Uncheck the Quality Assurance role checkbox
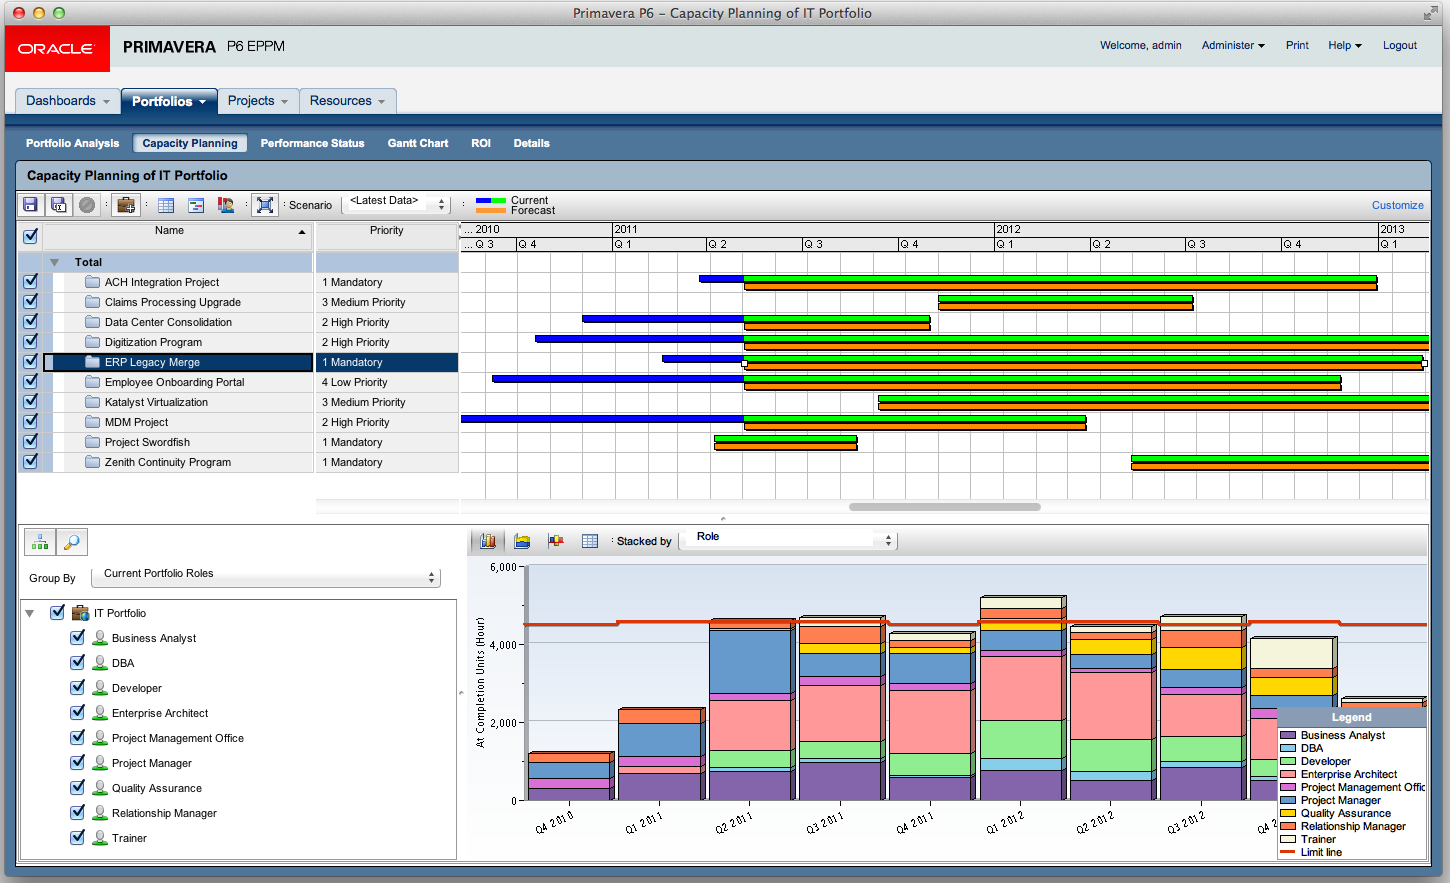 coord(77,787)
